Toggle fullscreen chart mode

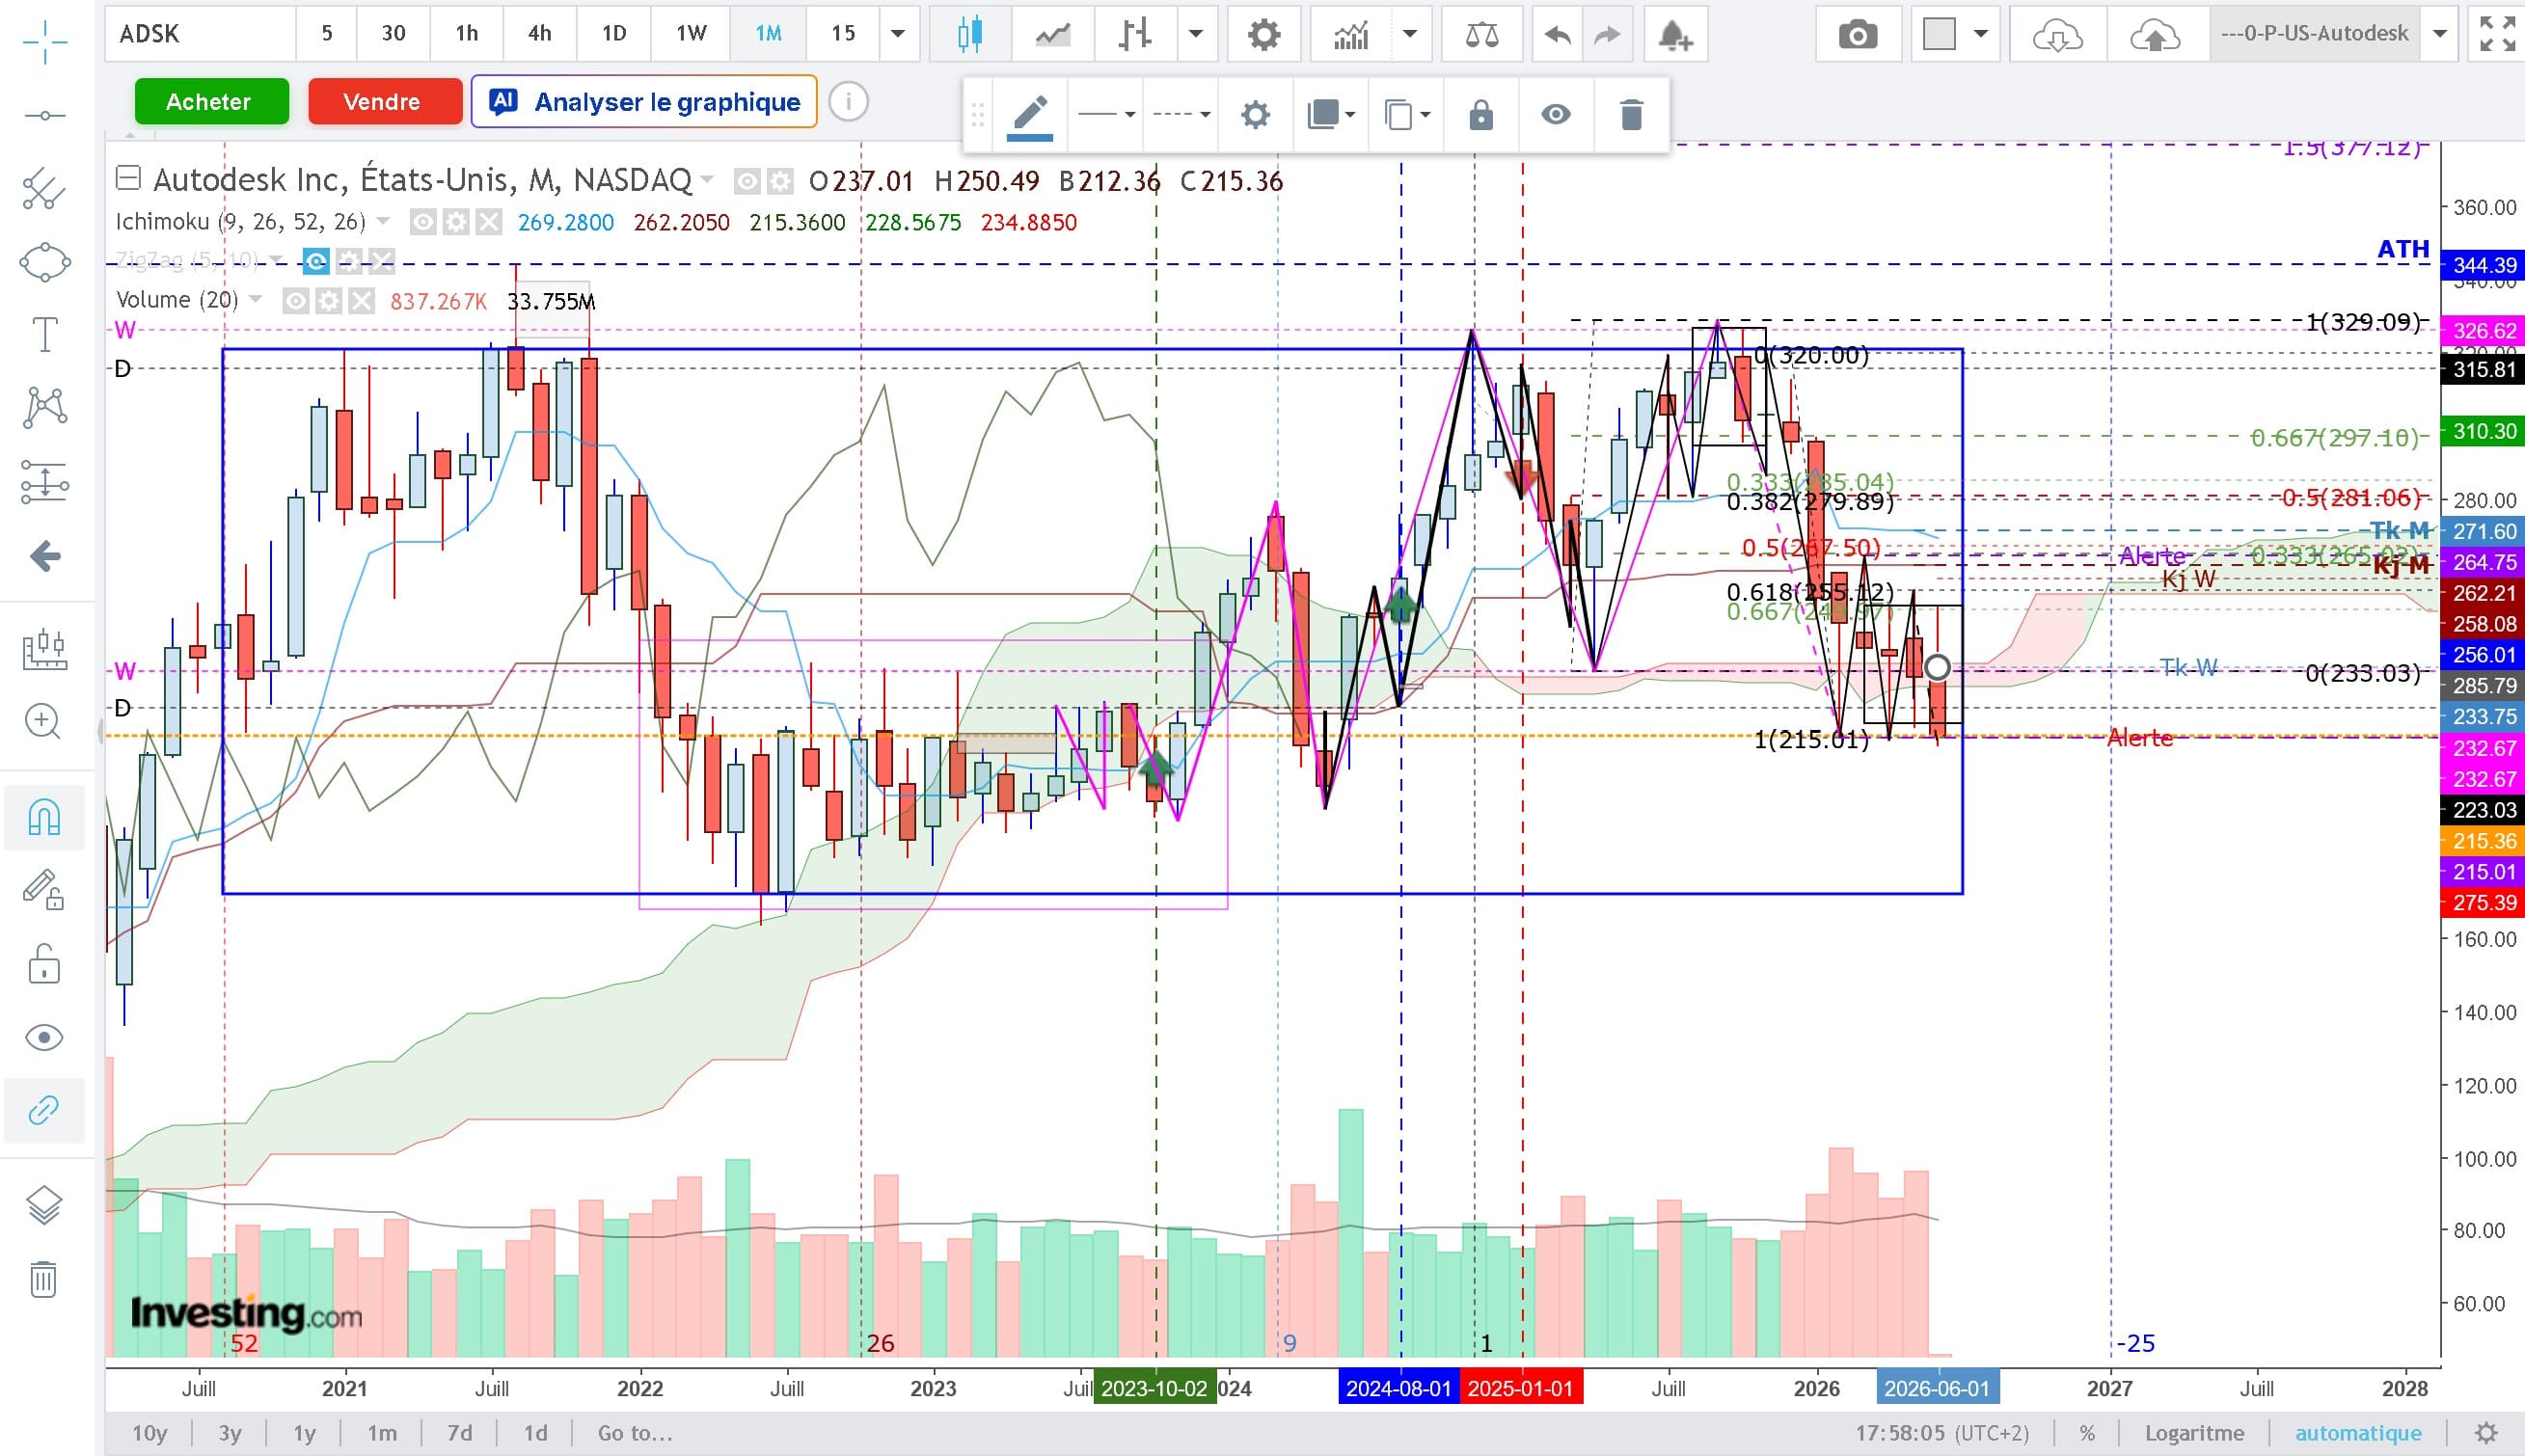2497,35
